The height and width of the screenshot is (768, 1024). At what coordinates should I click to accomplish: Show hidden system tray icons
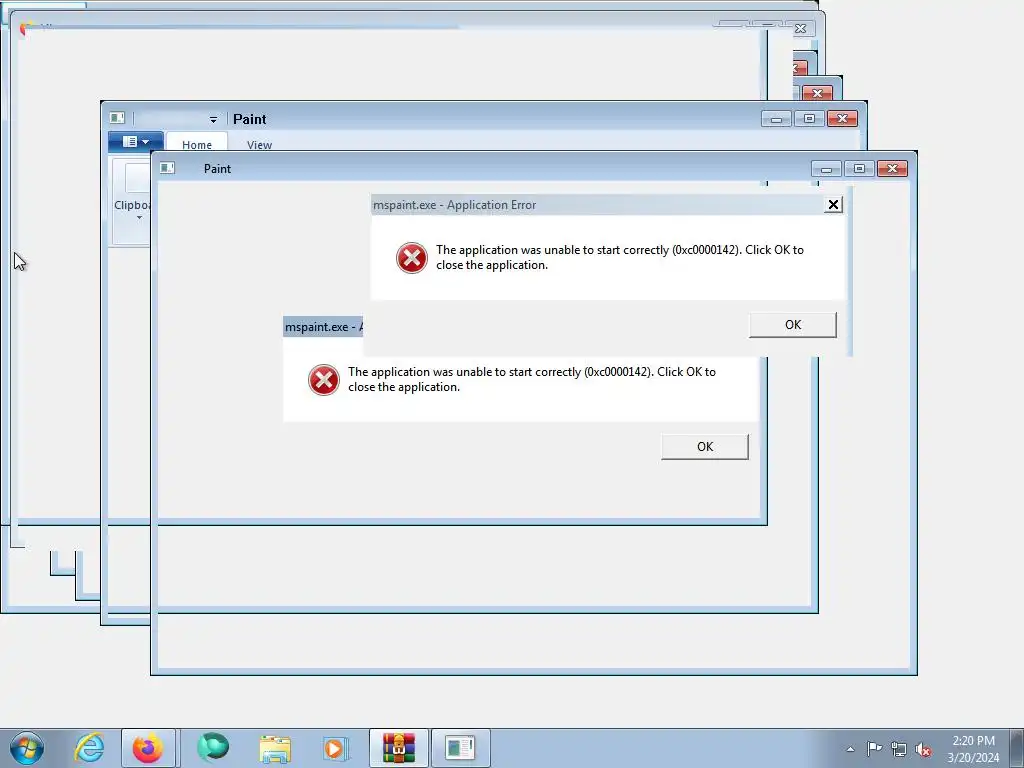tap(850, 749)
